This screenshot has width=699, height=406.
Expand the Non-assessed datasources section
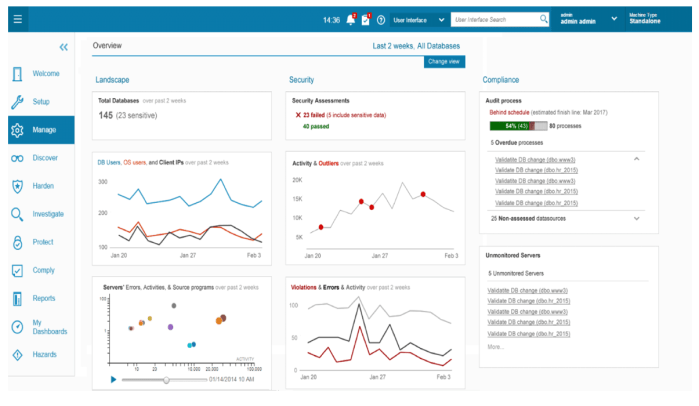pos(637,217)
